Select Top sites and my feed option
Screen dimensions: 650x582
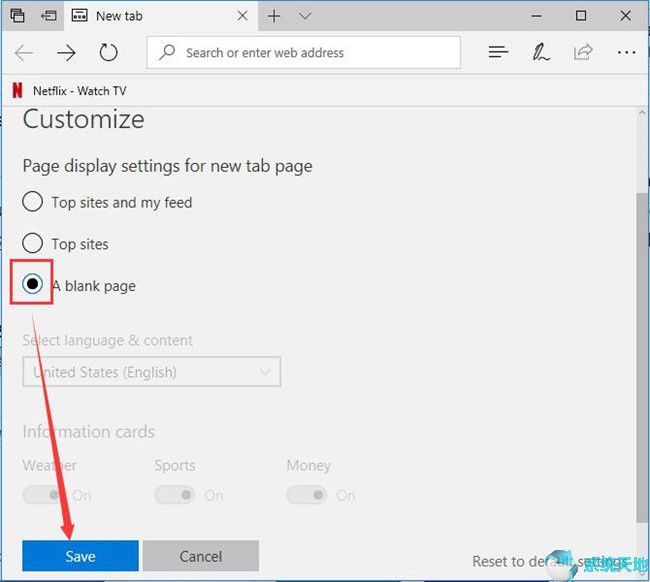point(107,202)
